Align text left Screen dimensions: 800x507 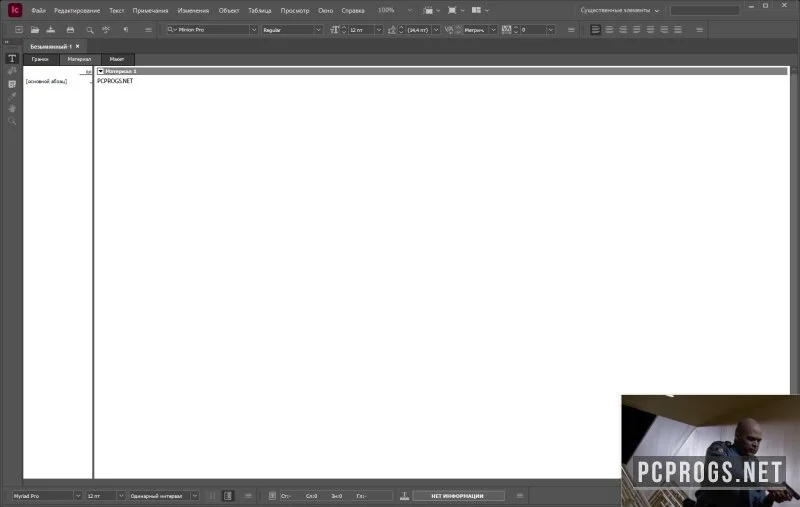(595, 30)
